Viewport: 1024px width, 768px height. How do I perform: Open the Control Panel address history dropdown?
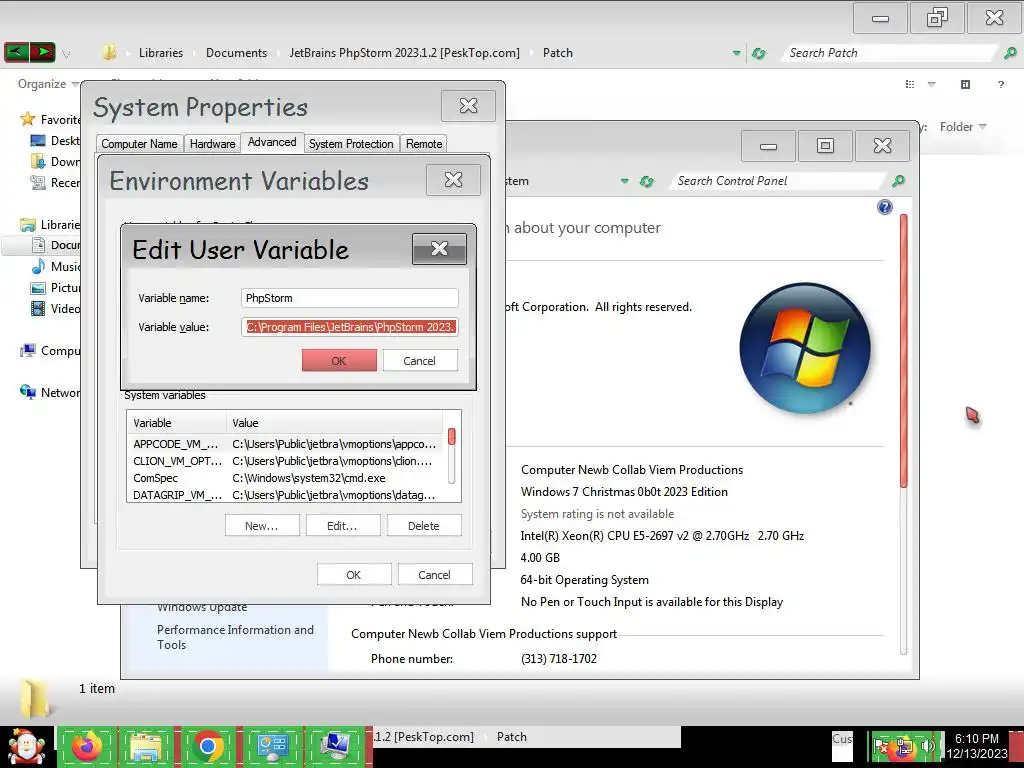point(624,182)
